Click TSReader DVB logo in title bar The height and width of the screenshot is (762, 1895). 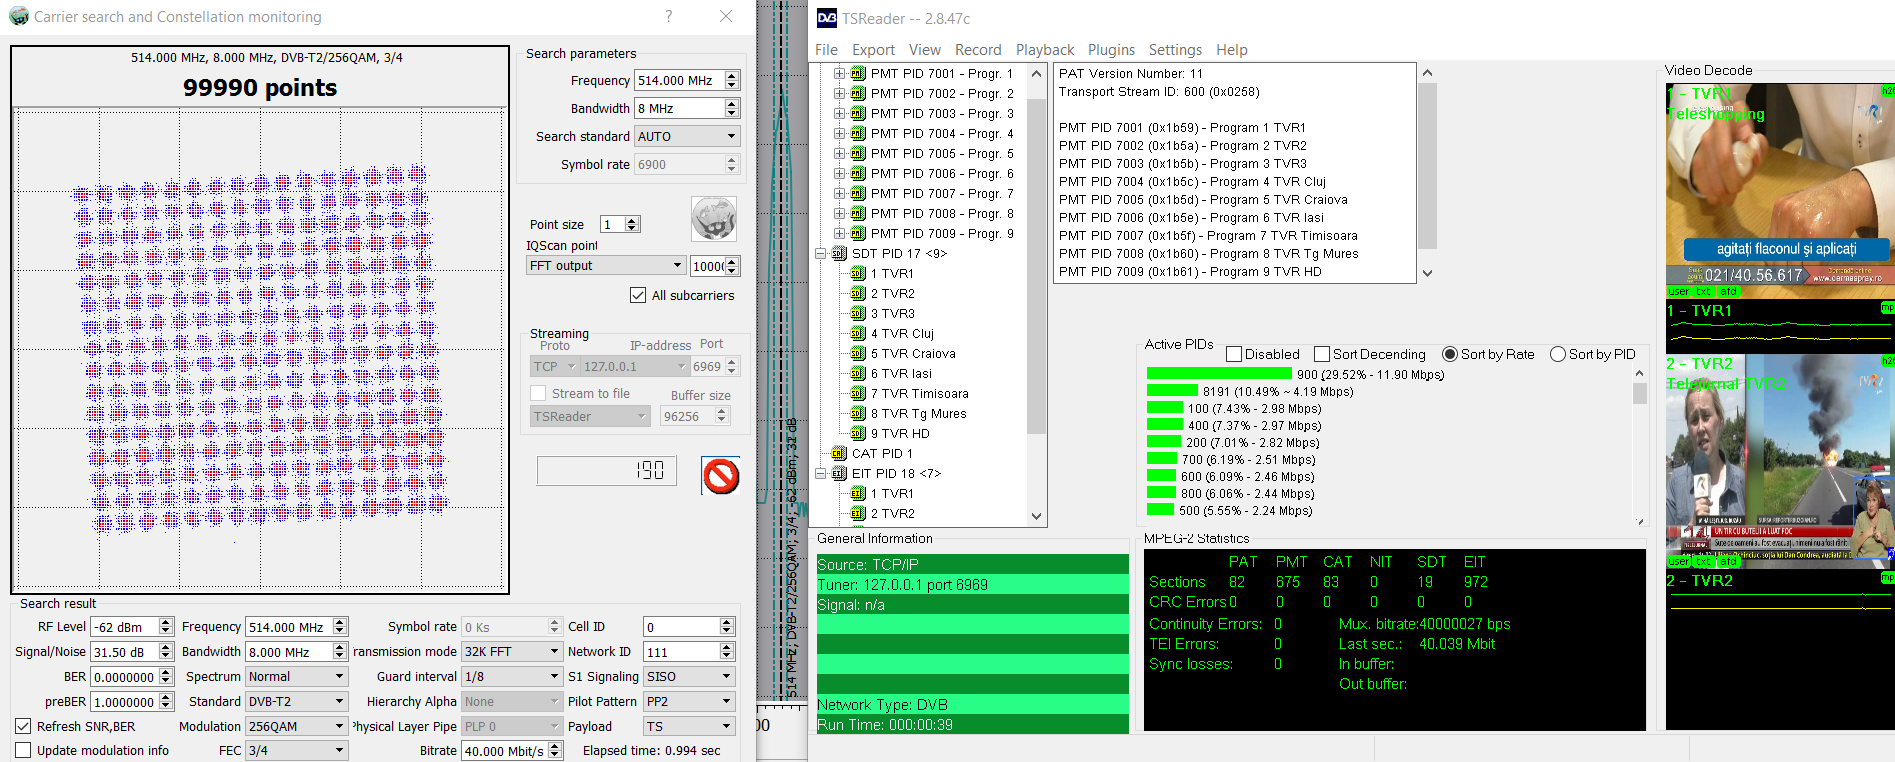pos(826,18)
